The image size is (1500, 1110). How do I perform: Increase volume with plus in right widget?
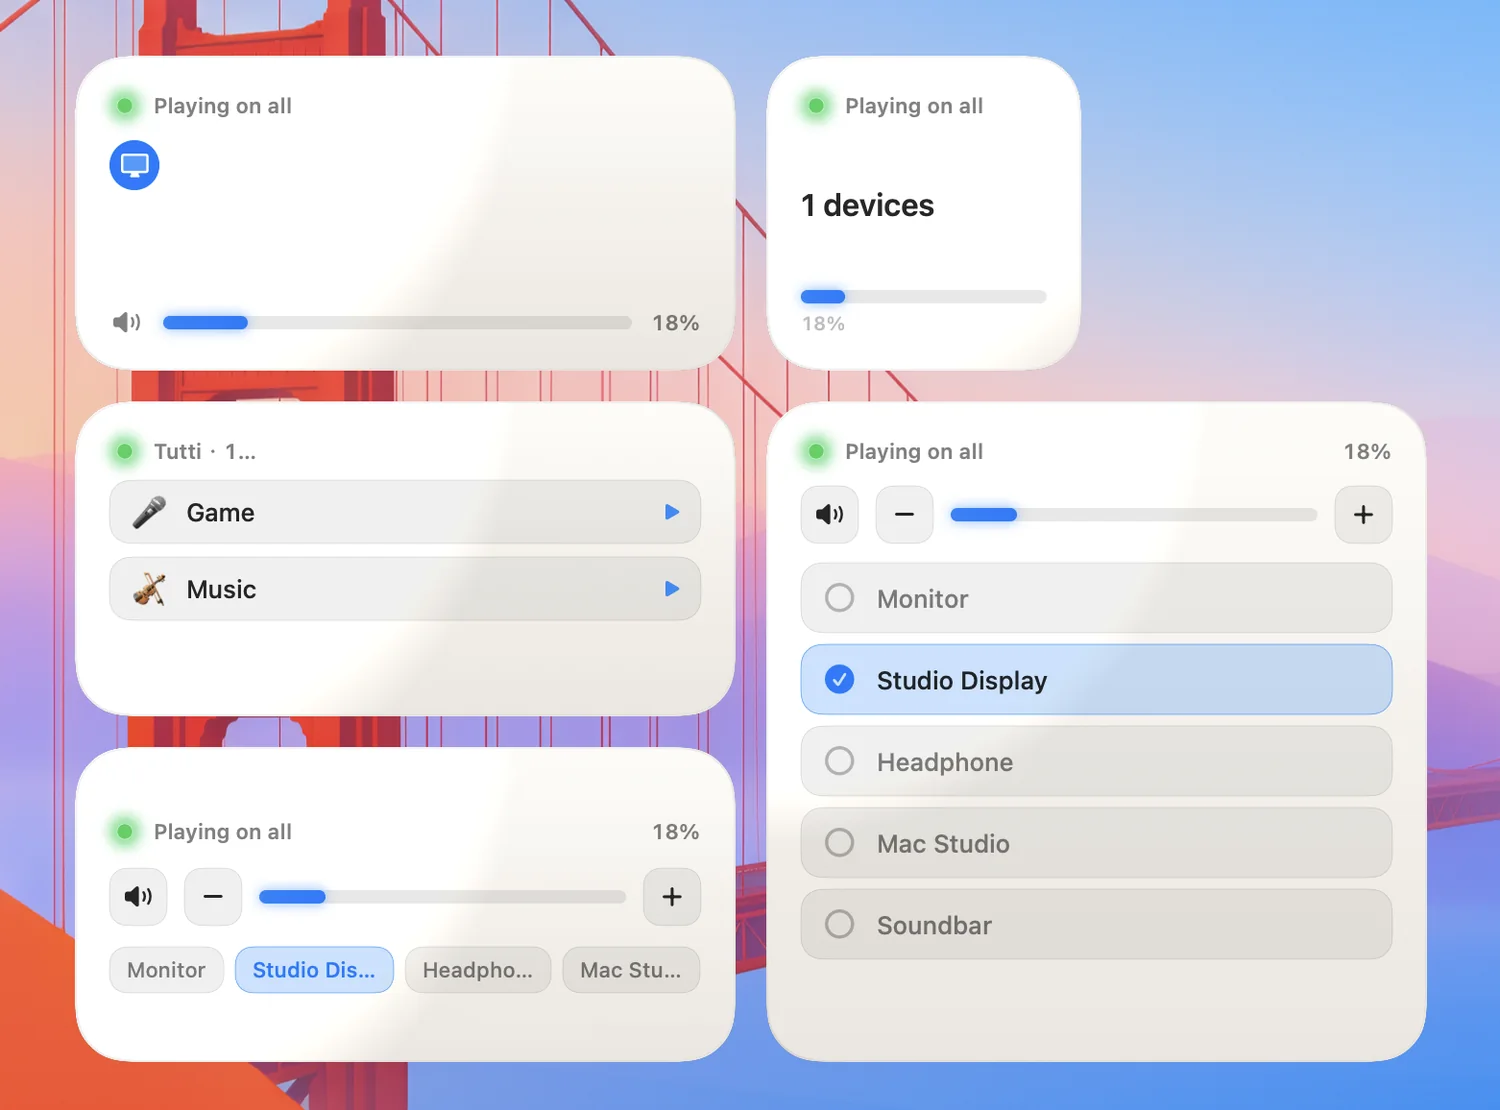coord(1363,514)
